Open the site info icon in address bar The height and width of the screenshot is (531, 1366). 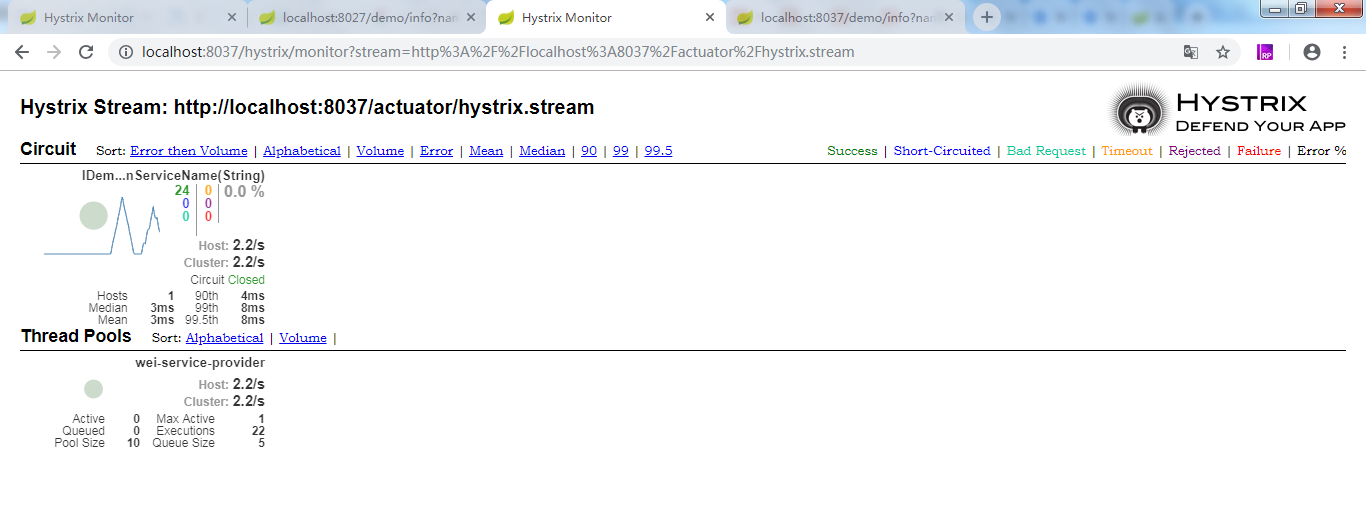tap(126, 52)
